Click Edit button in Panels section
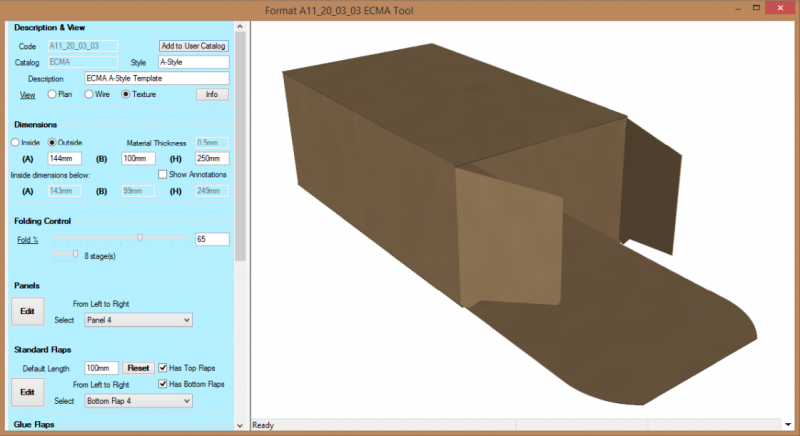This screenshot has width=800, height=436. click(28, 311)
